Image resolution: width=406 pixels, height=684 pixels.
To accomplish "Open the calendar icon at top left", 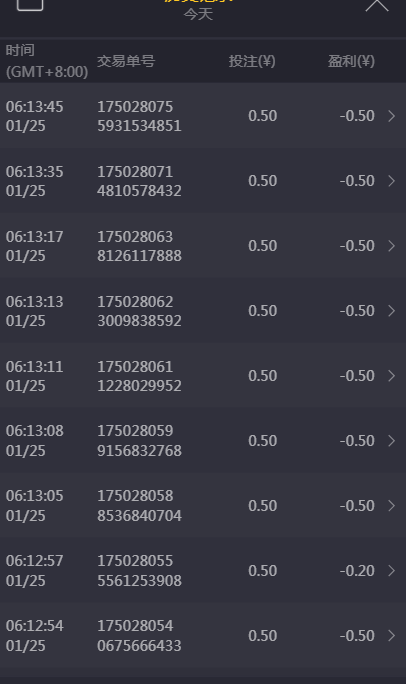I will [30, 3].
